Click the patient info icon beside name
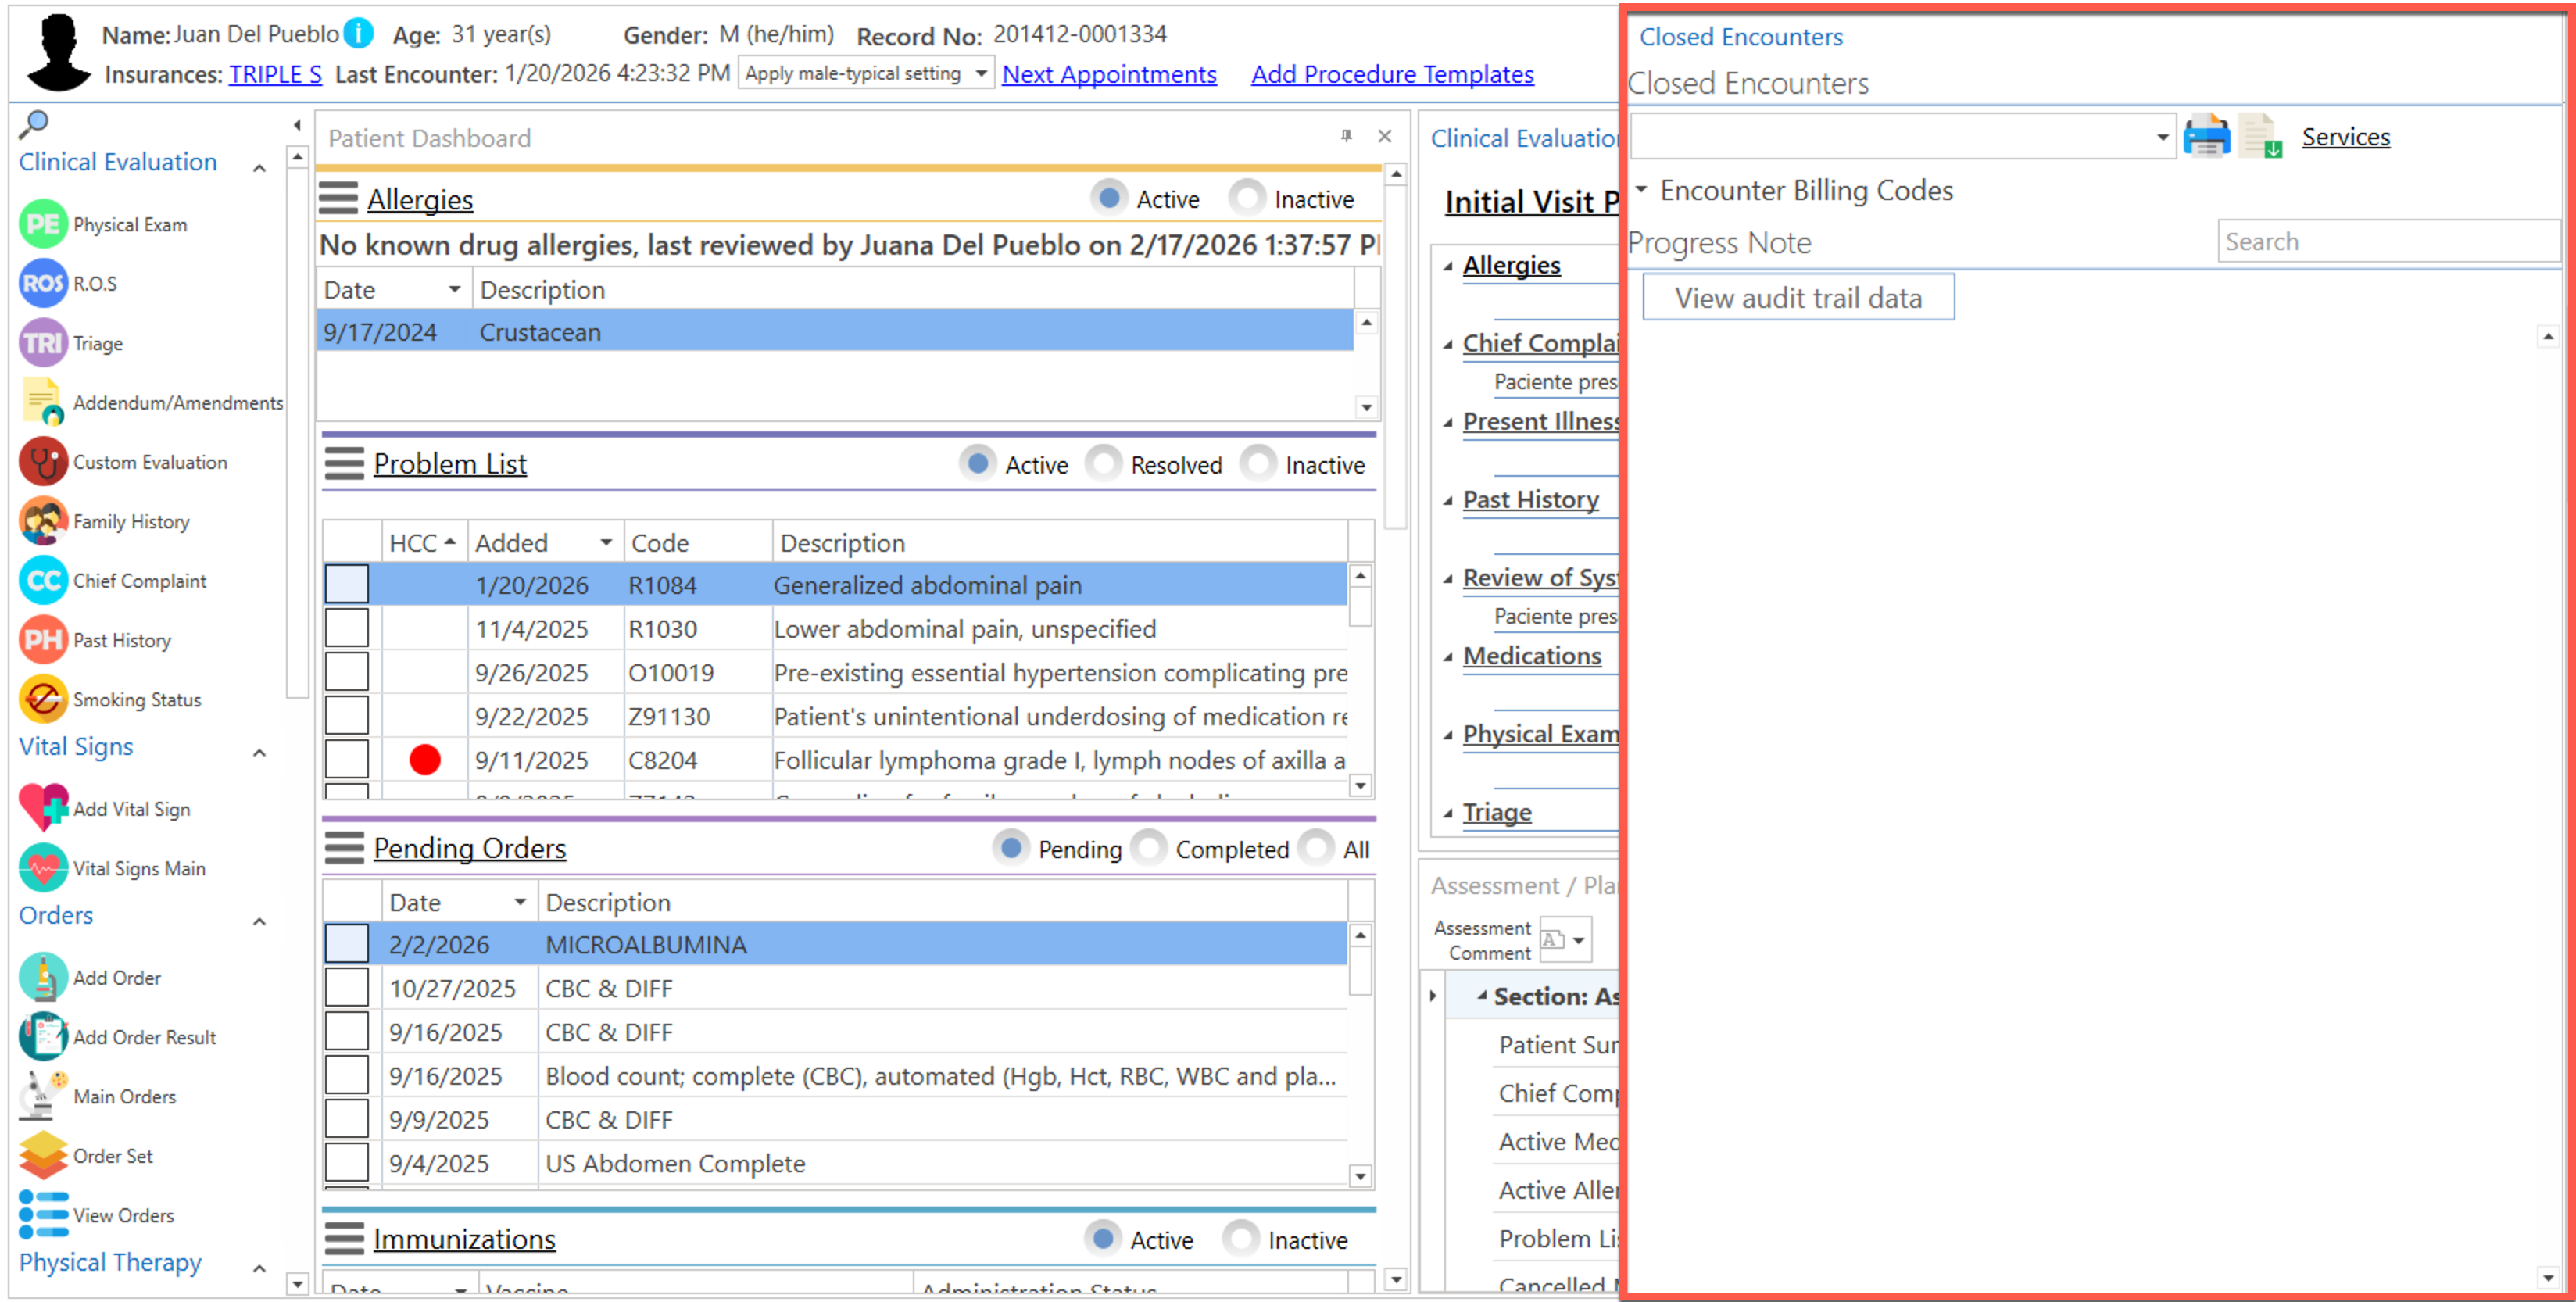 tap(358, 34)
